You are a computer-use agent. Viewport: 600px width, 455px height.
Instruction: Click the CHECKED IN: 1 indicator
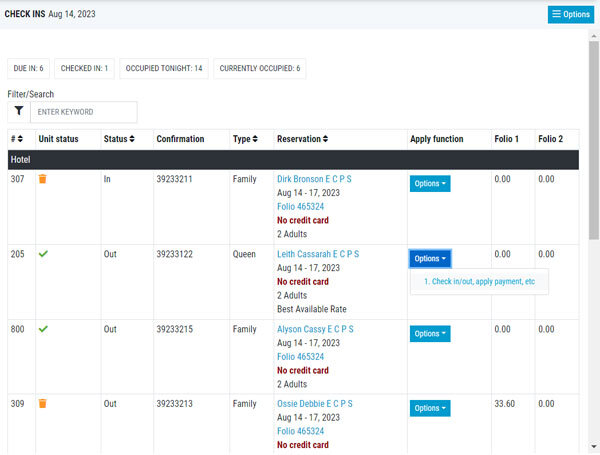click(x=84, y=68)
